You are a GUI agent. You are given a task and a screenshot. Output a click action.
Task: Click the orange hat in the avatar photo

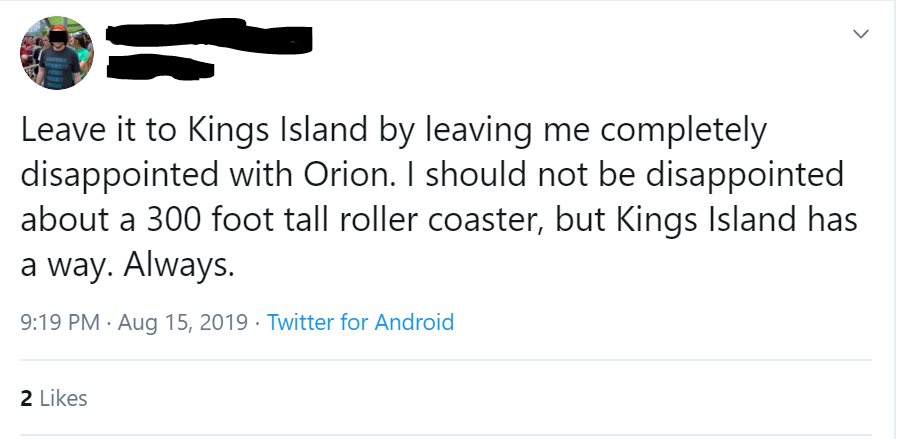click(x=57, y=29)
